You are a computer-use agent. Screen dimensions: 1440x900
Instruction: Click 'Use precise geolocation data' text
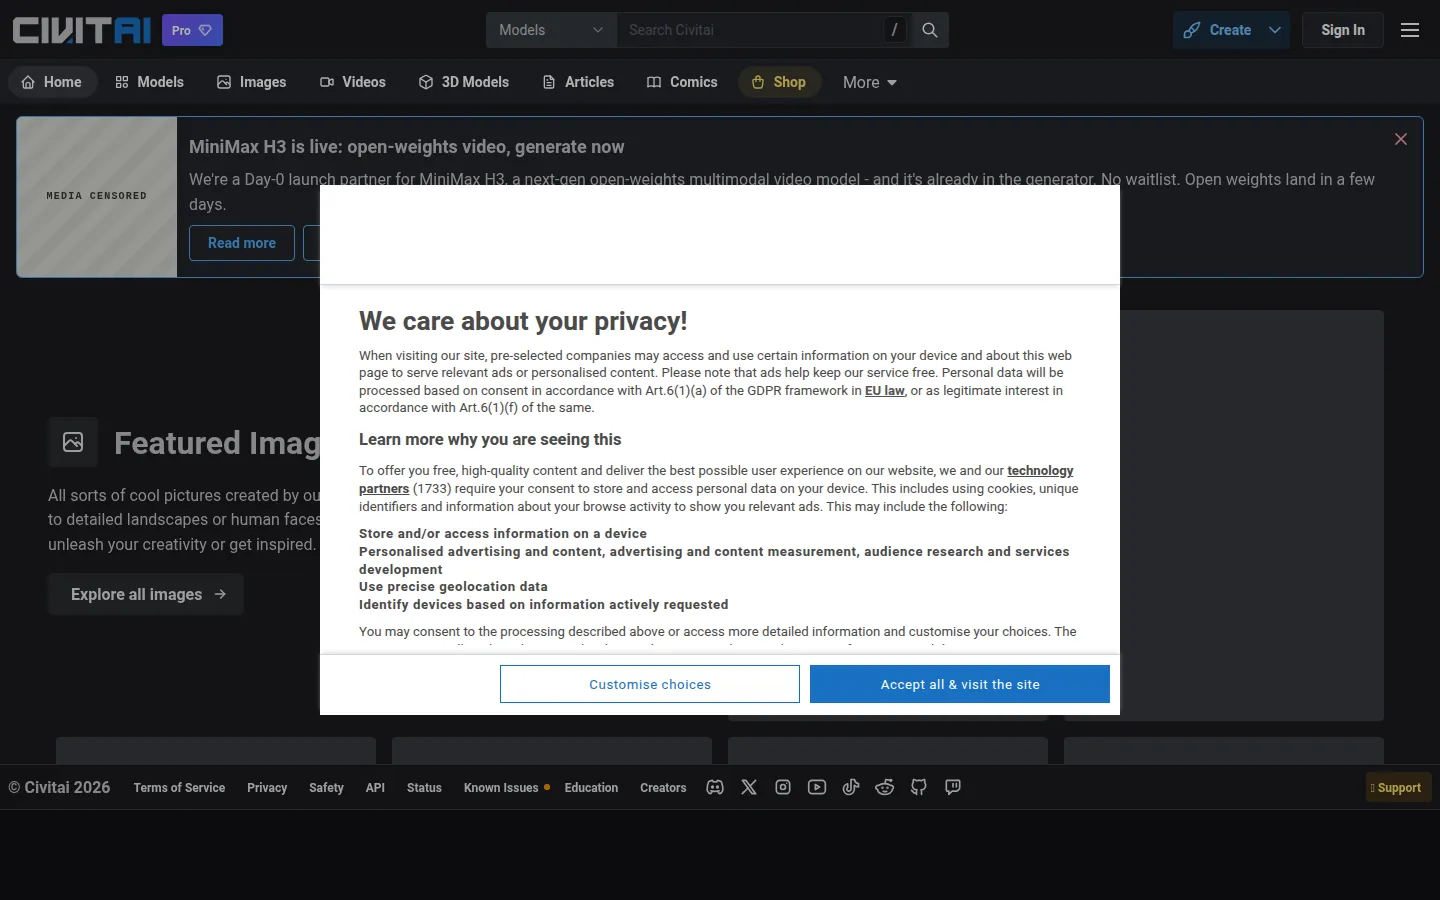(453, 587)
